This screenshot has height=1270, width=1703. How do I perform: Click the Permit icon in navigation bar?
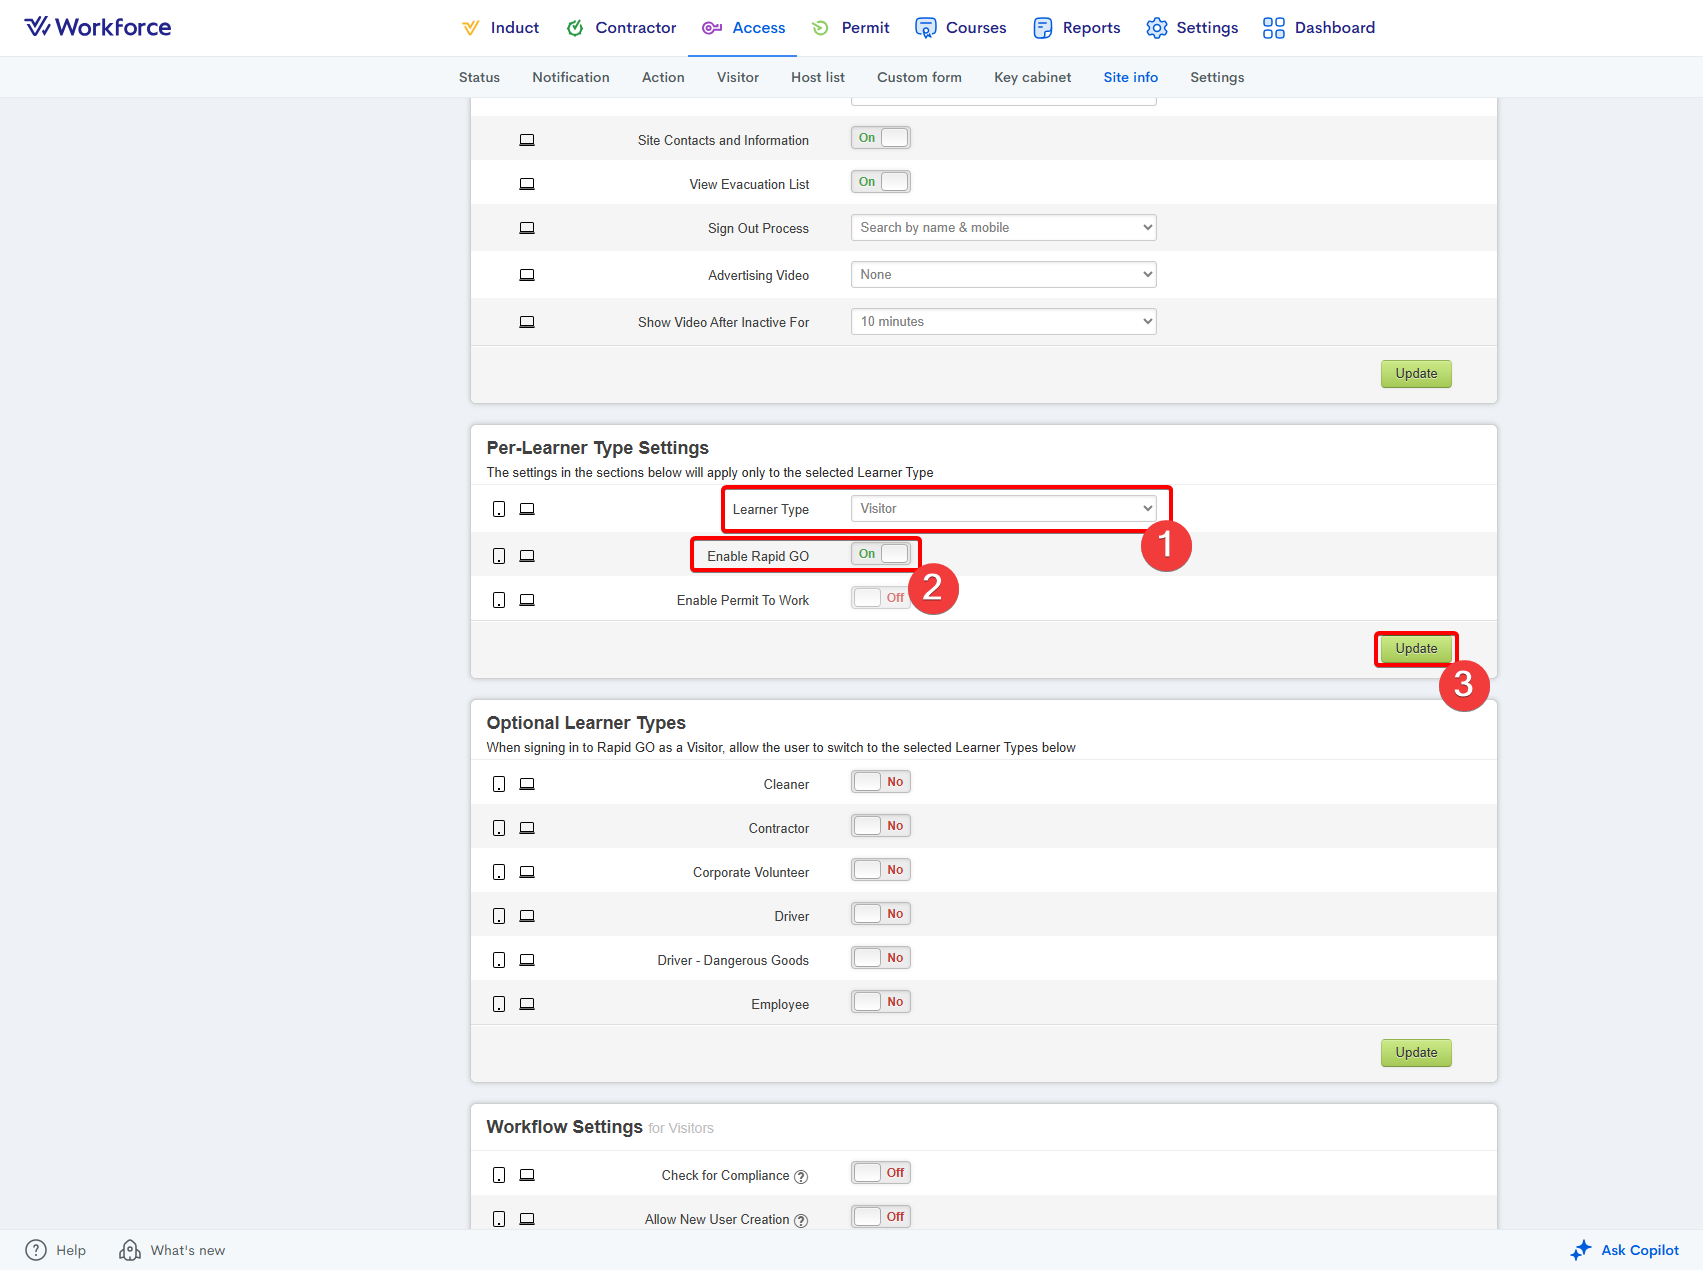click(821, 28)
